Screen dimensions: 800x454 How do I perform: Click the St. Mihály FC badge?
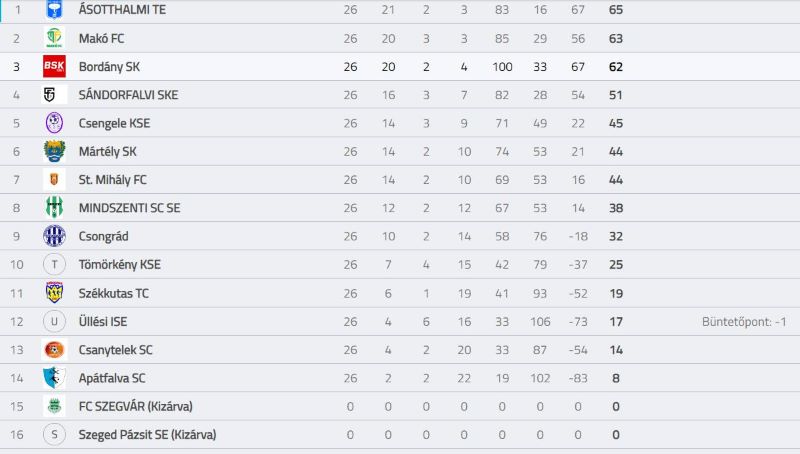[54, 180]
